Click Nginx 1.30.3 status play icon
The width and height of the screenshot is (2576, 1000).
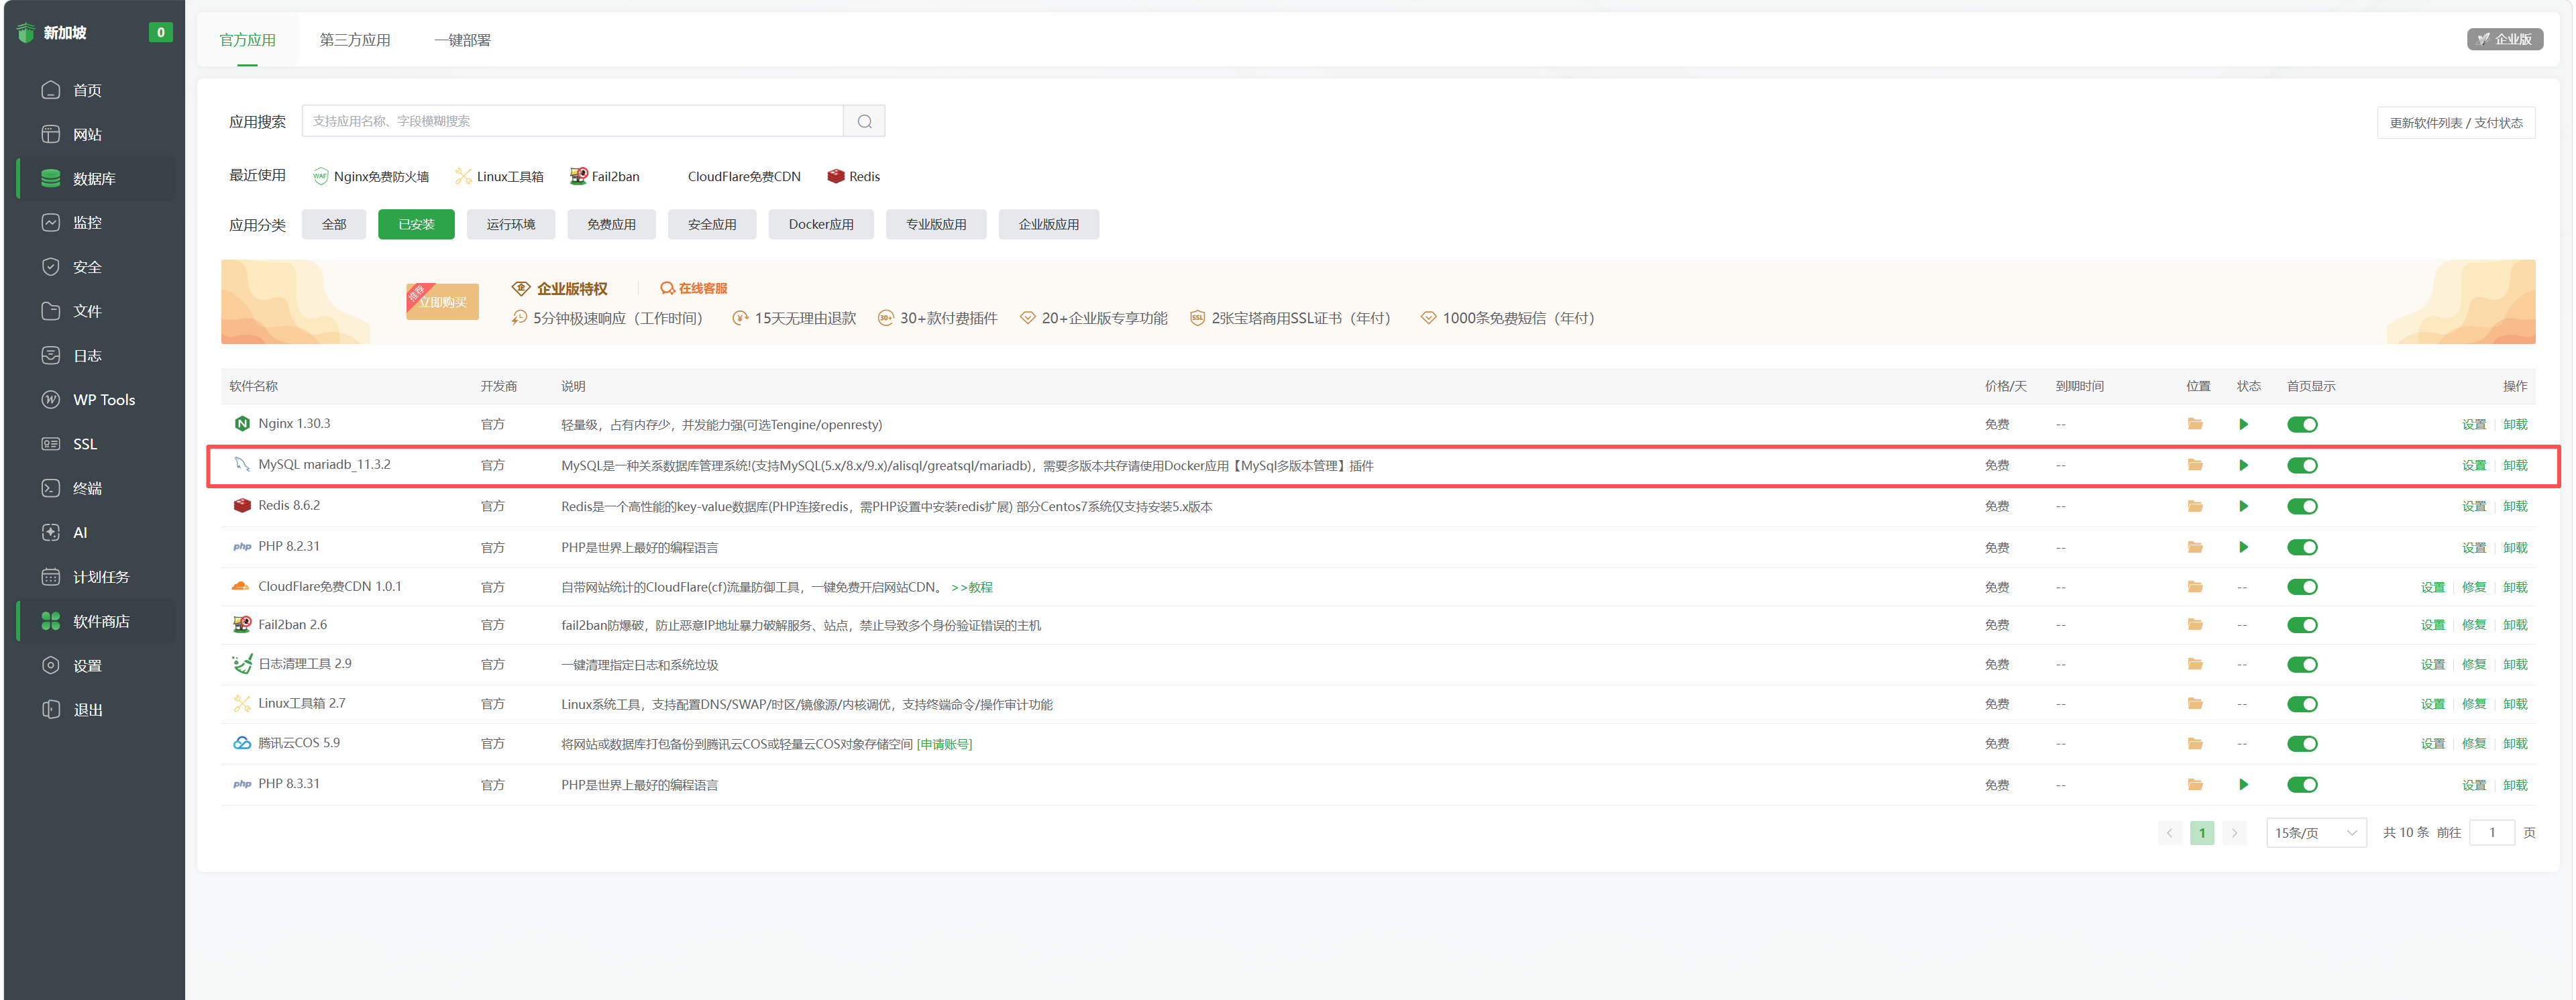tap(2243, 424)
